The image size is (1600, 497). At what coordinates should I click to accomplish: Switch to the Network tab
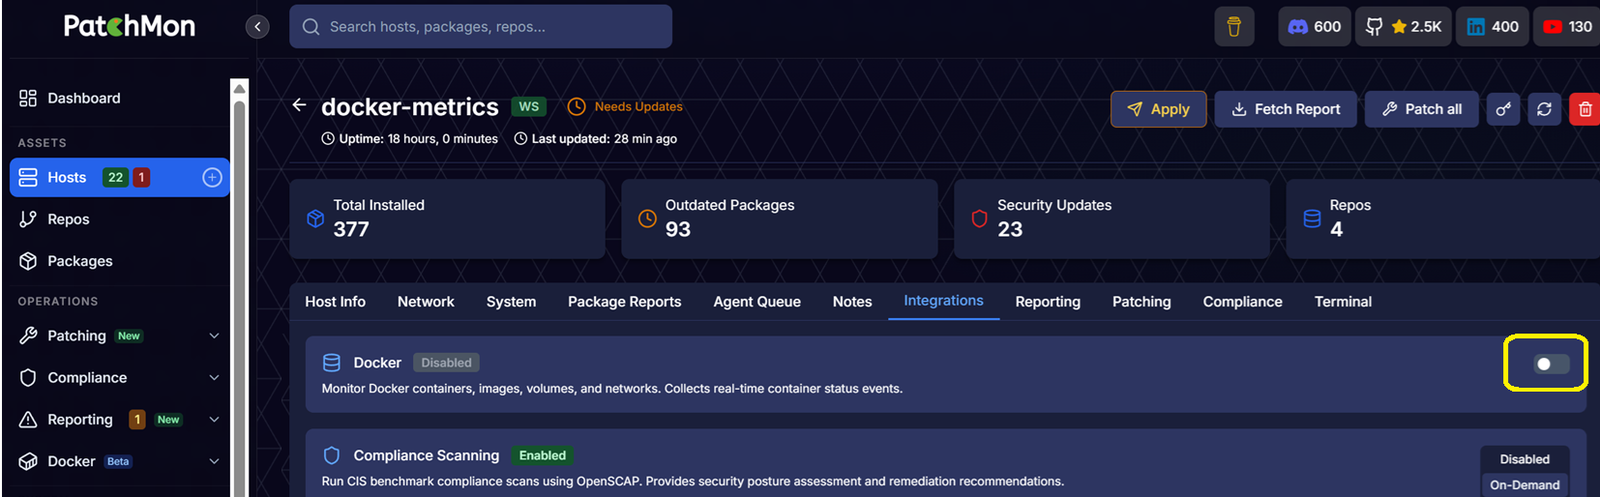426,302
